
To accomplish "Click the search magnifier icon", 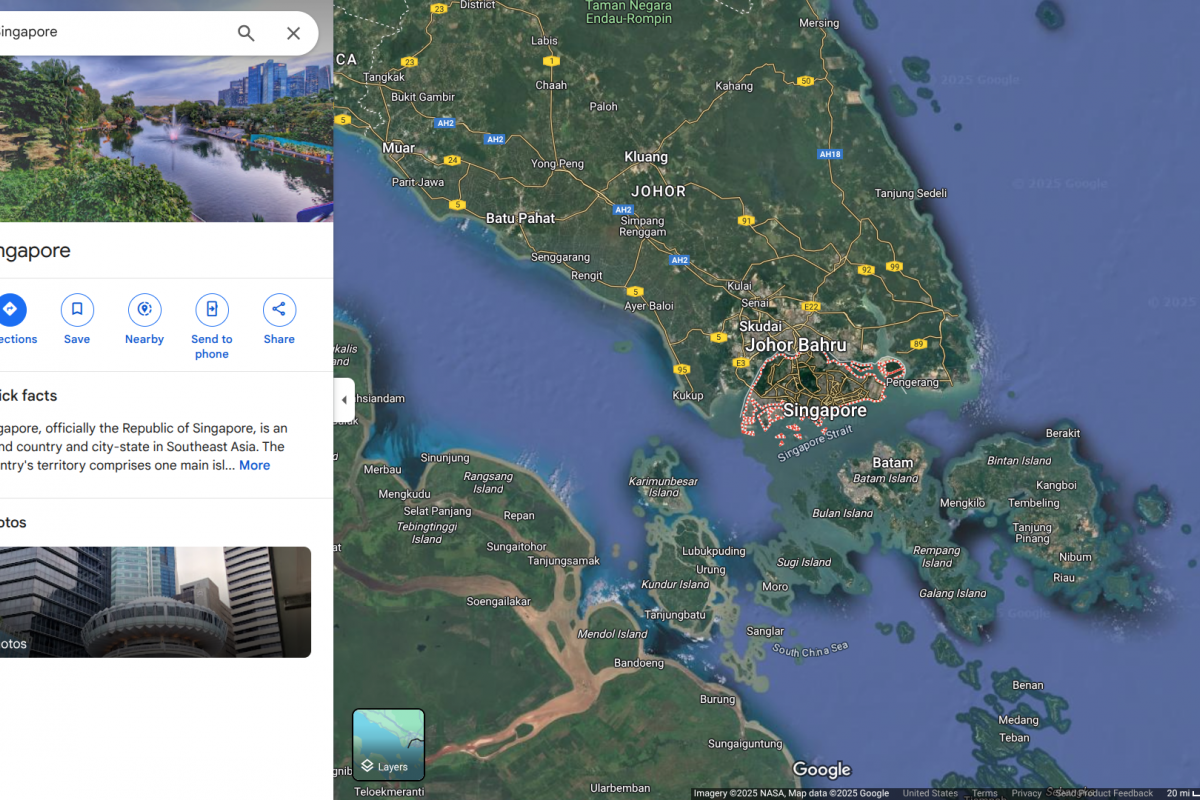I will coord(246,33).
